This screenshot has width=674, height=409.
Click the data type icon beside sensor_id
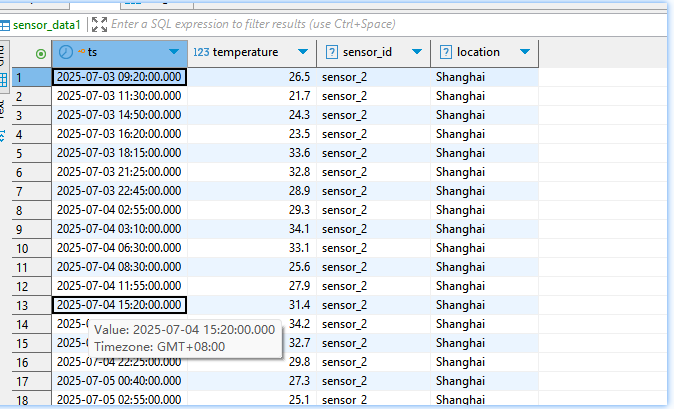[x=330, y=52]
